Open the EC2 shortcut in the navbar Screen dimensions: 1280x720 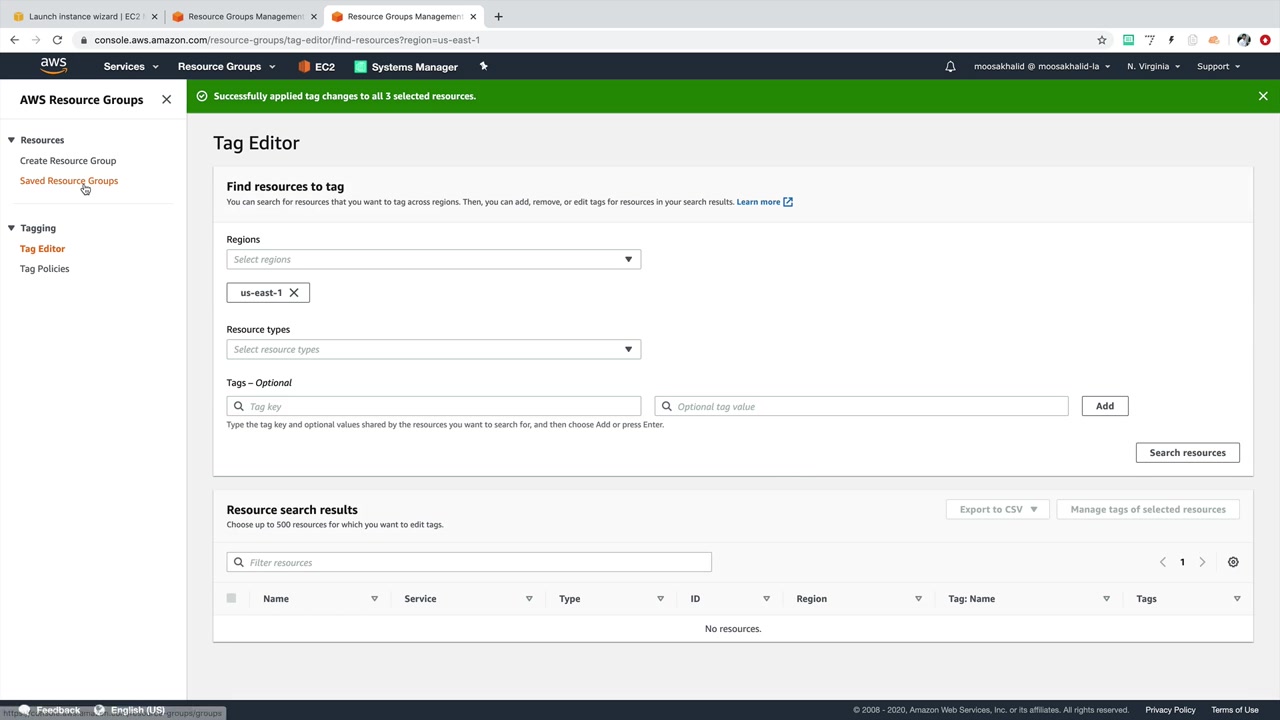(317, 67)
